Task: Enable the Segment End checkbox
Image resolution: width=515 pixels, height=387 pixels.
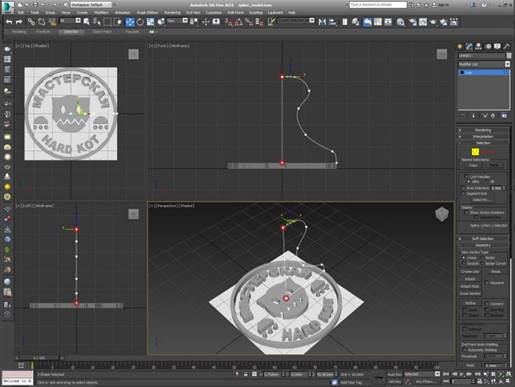Action: point(463,194)
